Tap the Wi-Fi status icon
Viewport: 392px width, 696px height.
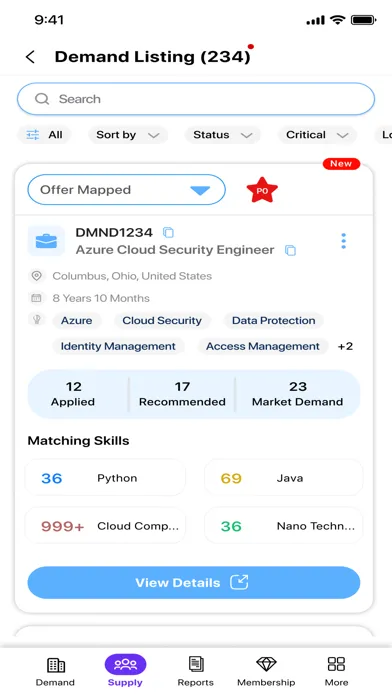click(338, 20)
